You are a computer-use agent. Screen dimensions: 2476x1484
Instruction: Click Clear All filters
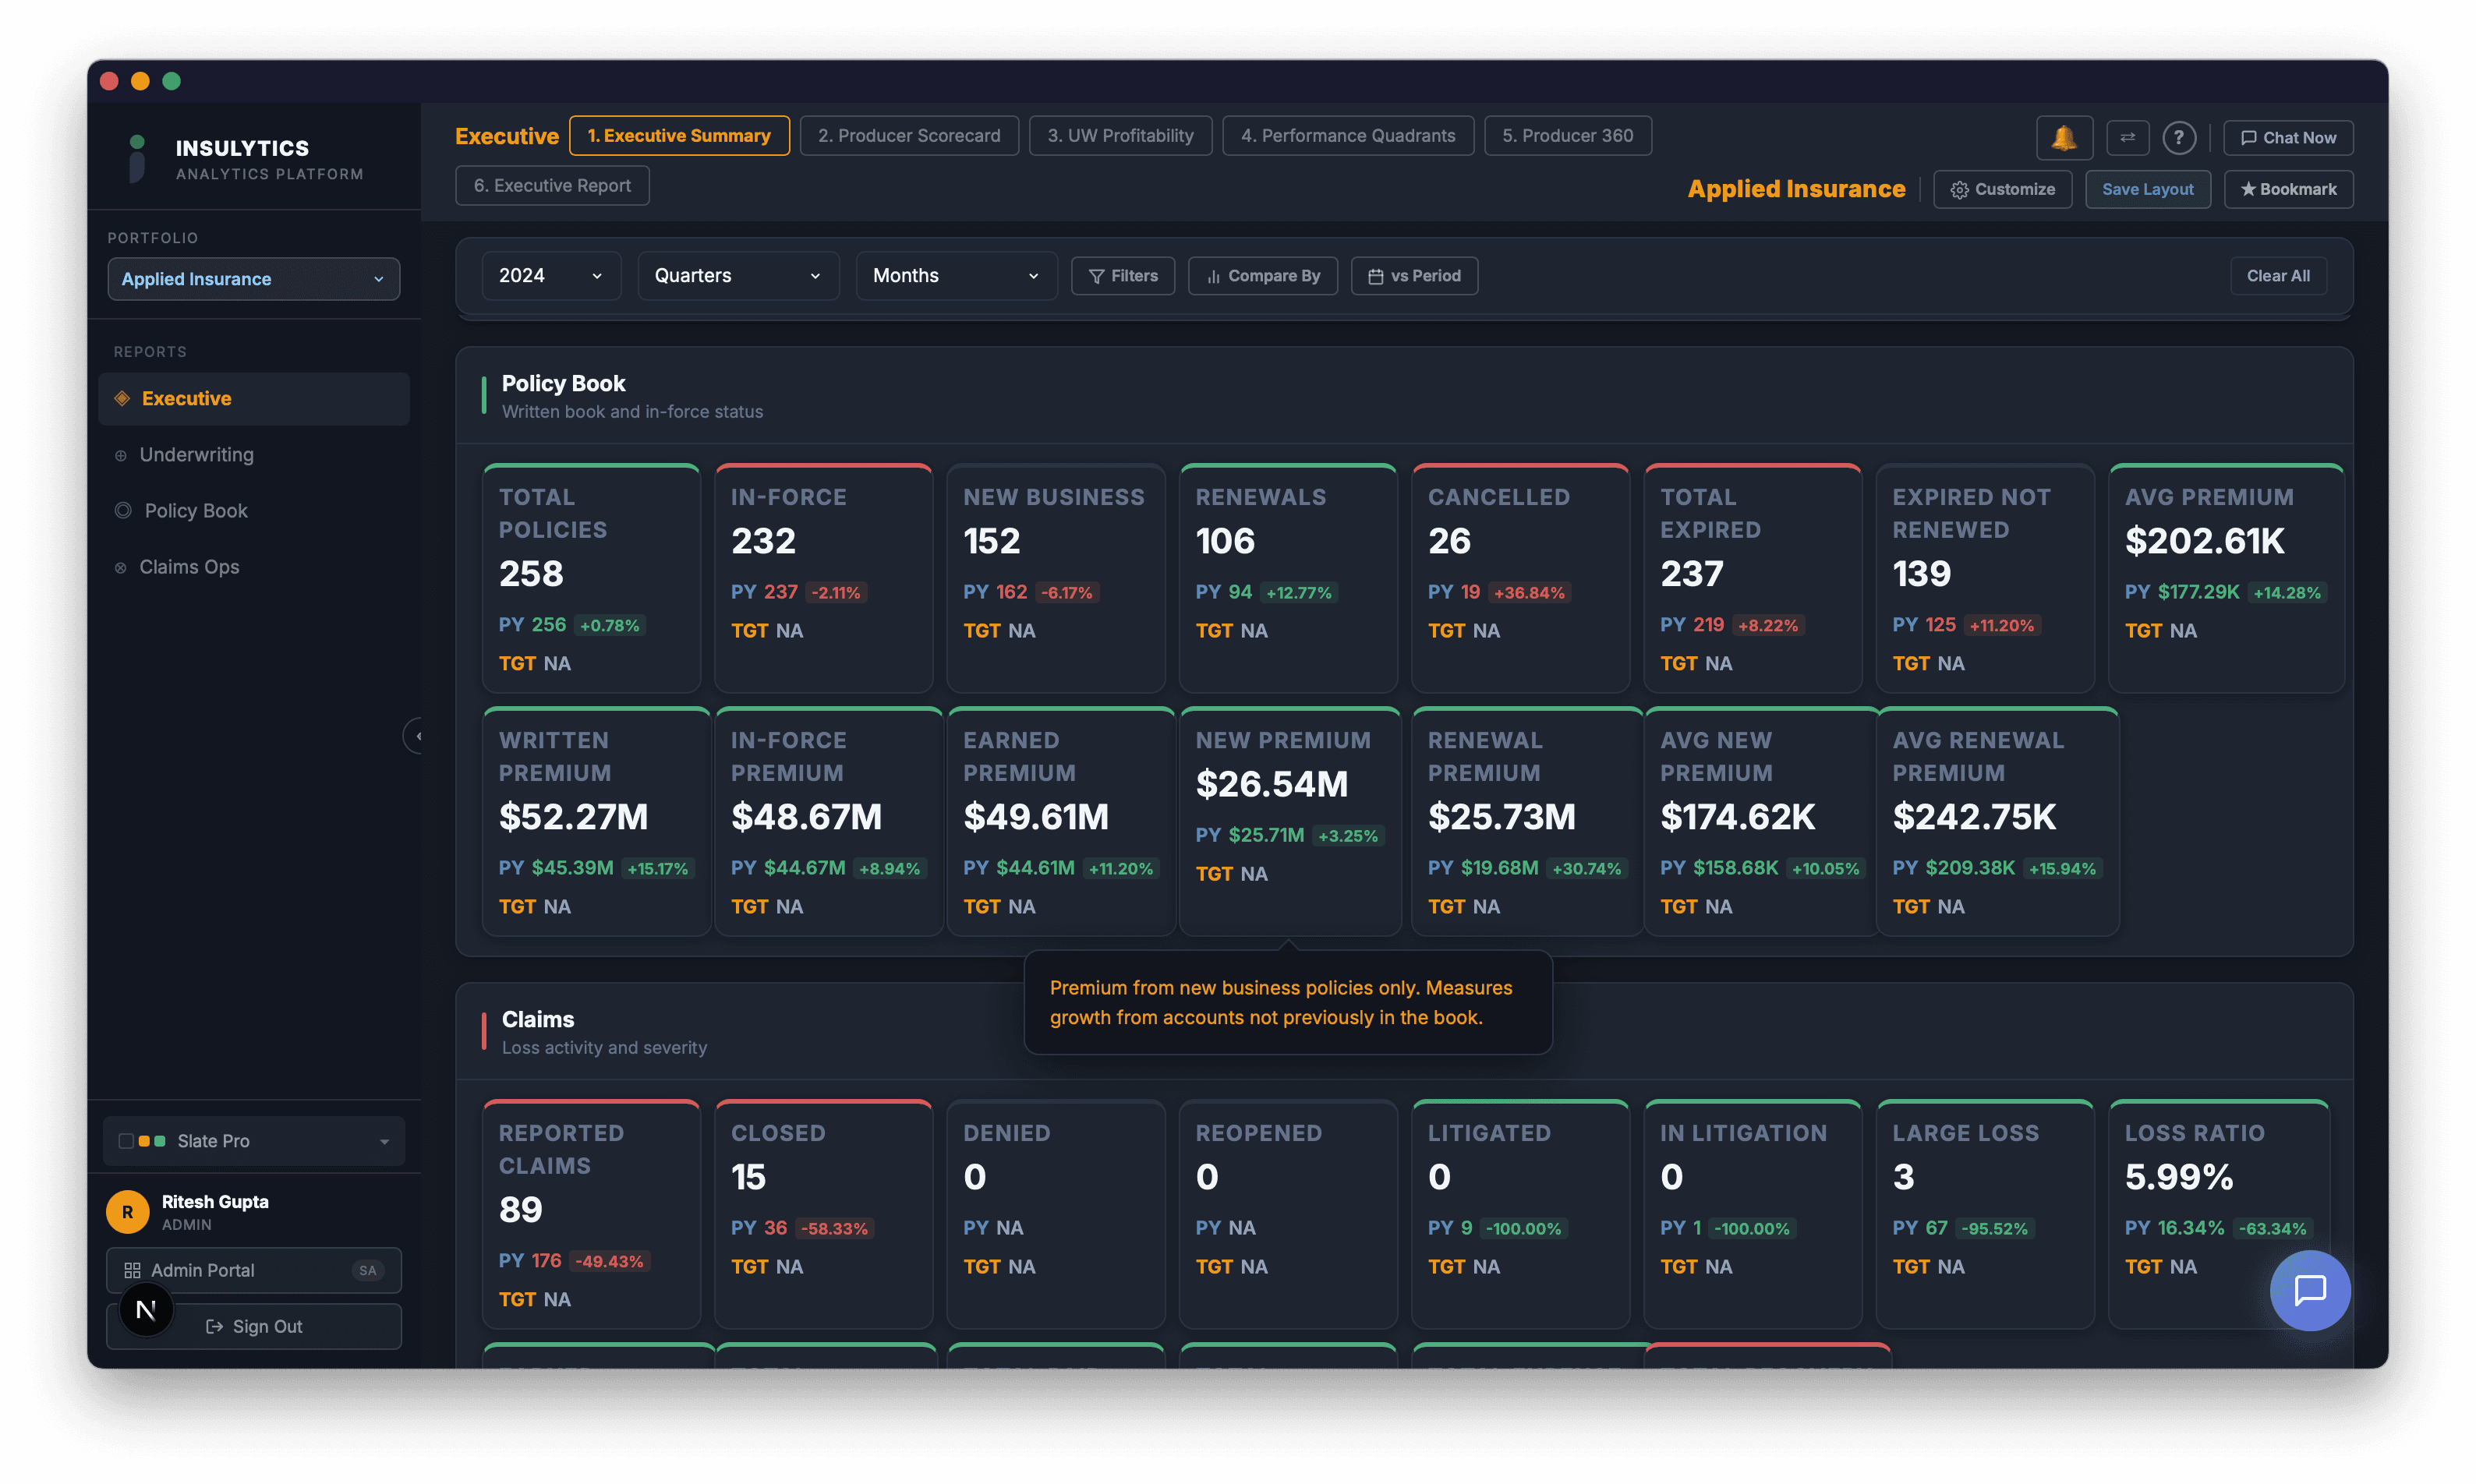tap(2278, 276)
